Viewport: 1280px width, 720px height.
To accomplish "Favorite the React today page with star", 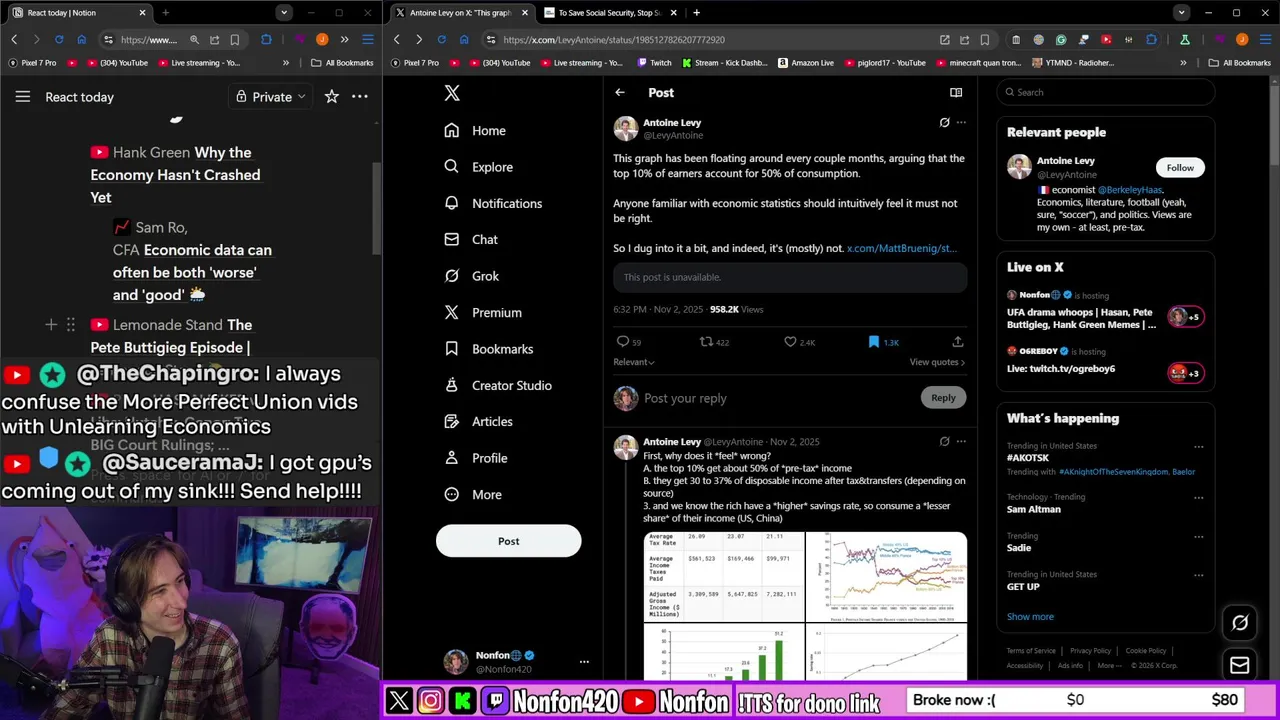I will pyautogui.click(x=331, y=97).
